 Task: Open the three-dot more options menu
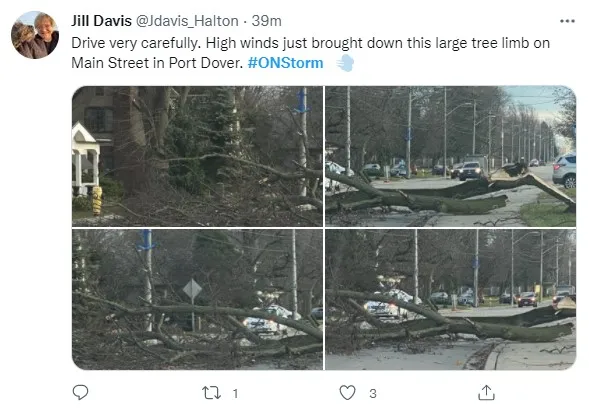pos(567,21)
